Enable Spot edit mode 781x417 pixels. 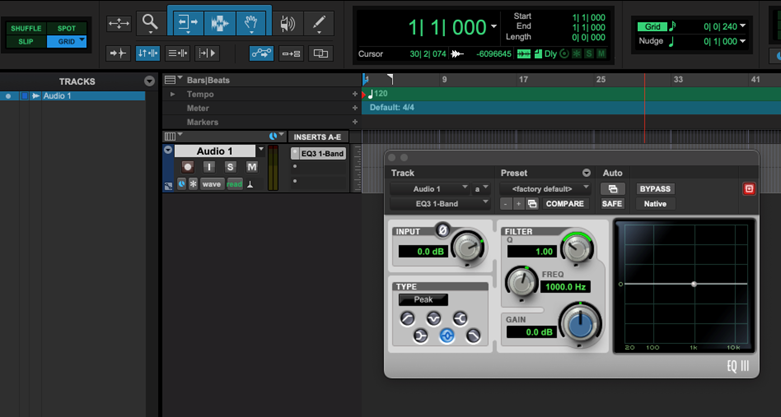(66, 28)
